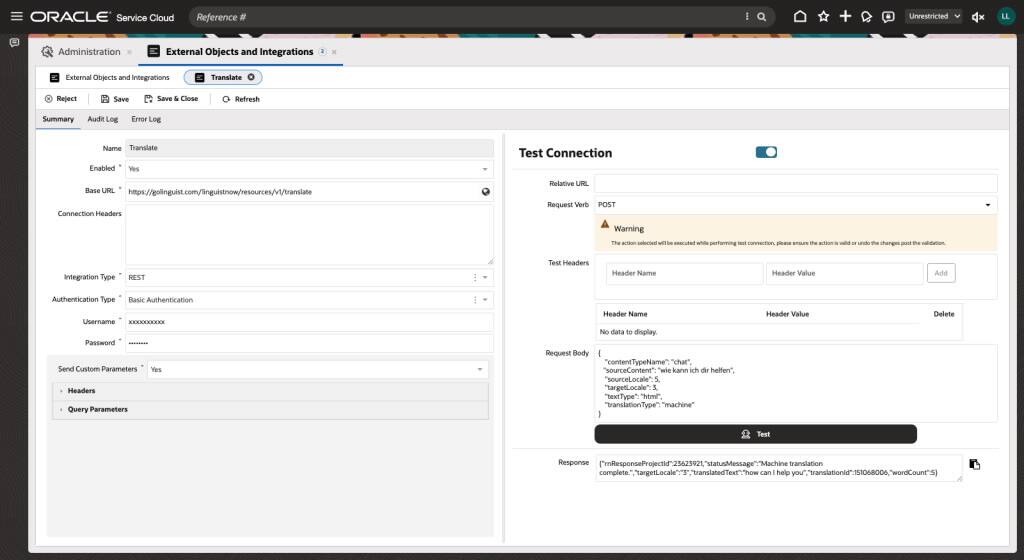
Task: Close the Translate sub-tab
Action: pos(251,77)
